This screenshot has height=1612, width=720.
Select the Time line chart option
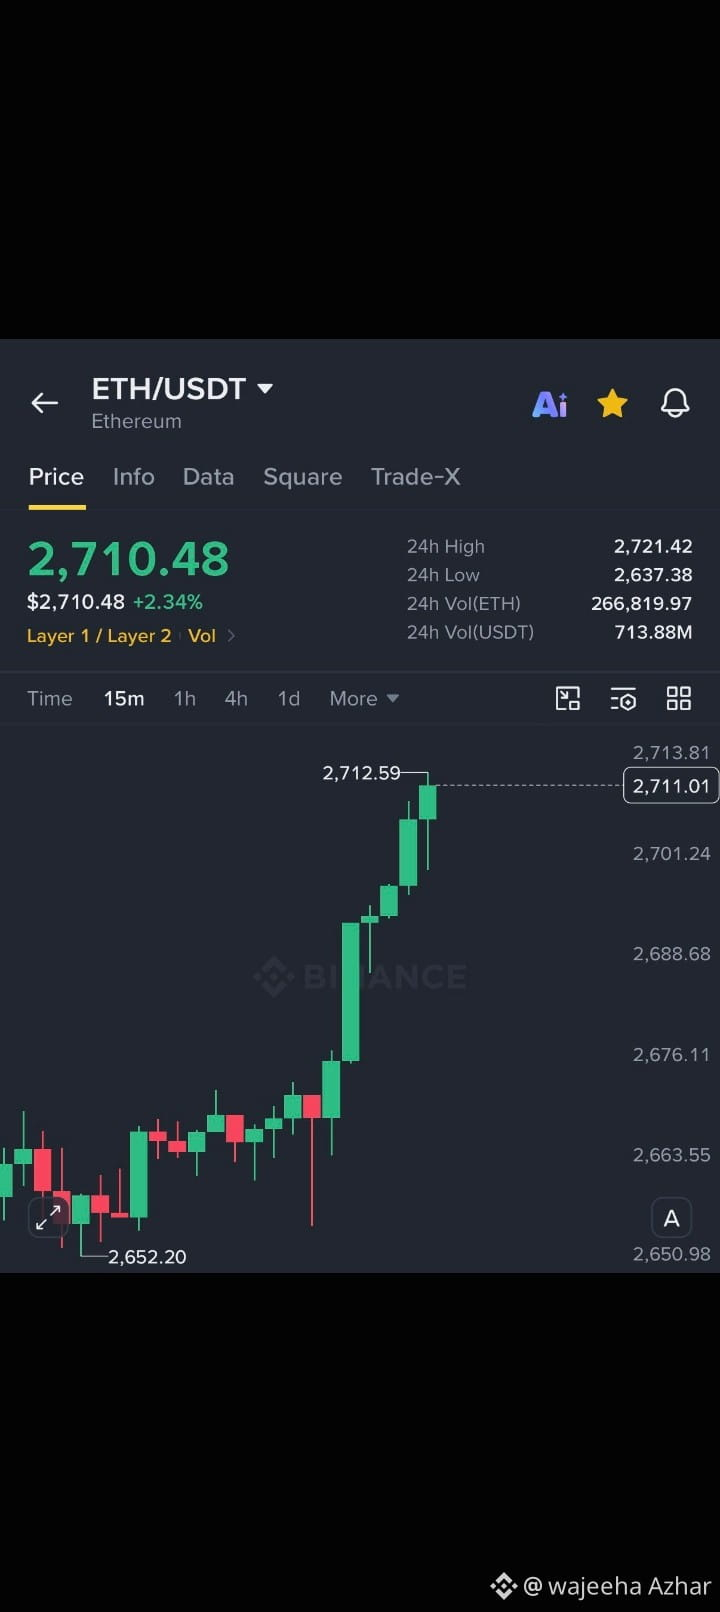pyautogui.click(x=50, y=698)
